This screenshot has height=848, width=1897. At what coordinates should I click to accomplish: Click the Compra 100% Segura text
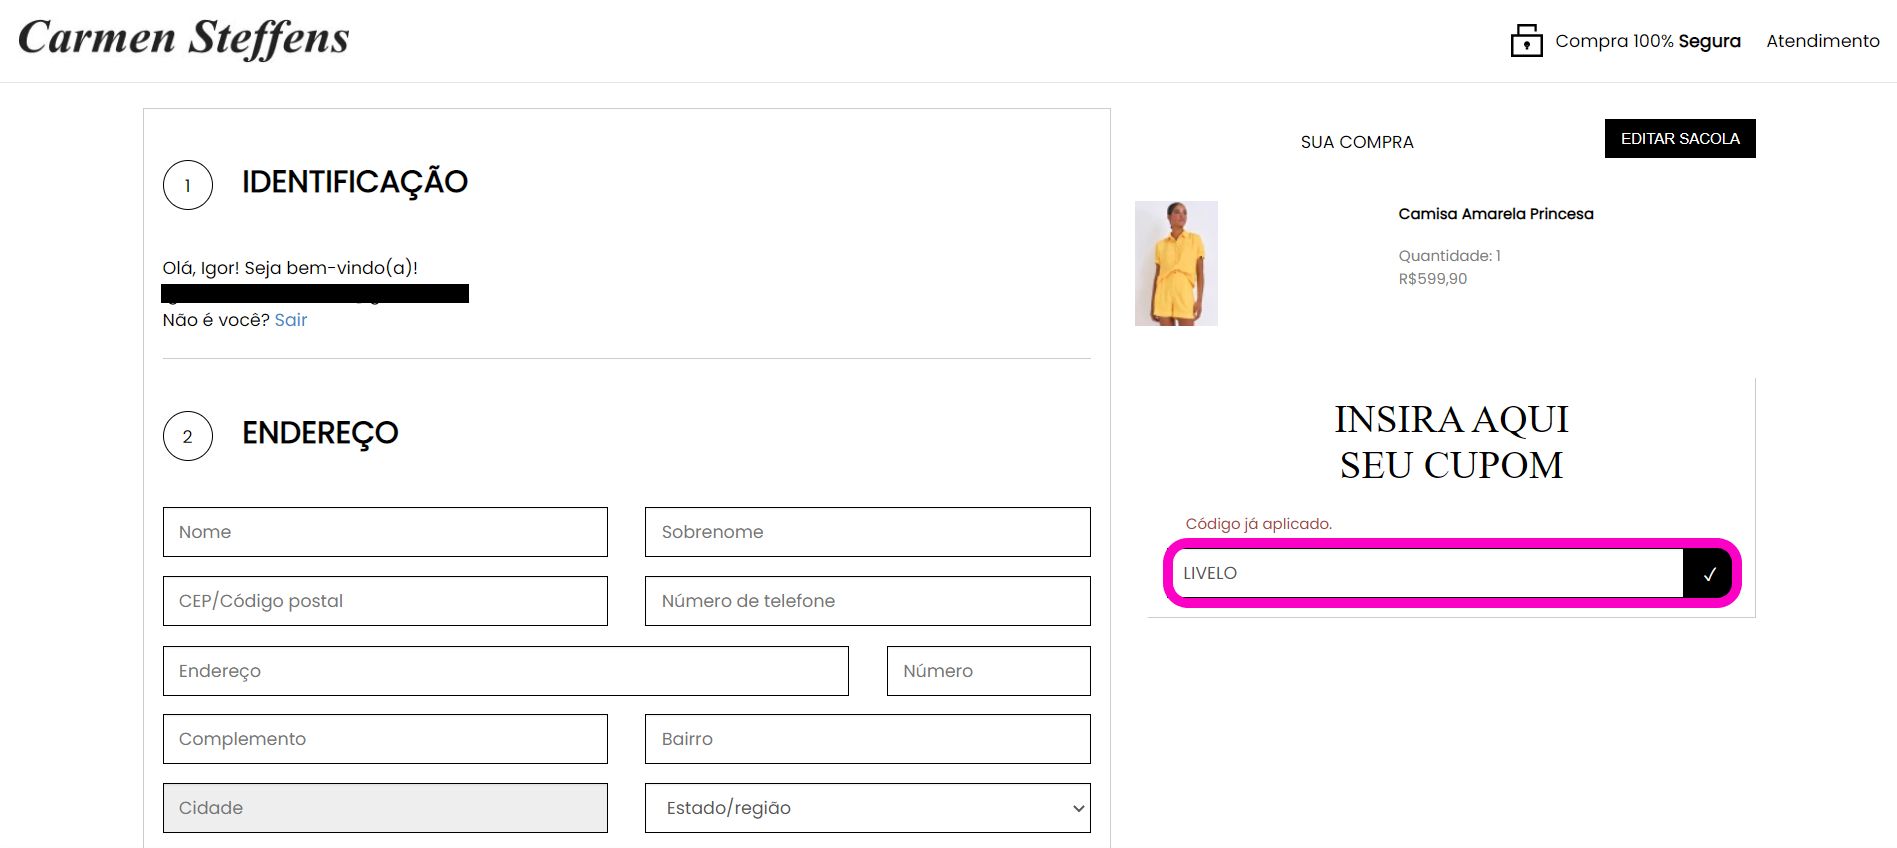(x=1648, y=41)
